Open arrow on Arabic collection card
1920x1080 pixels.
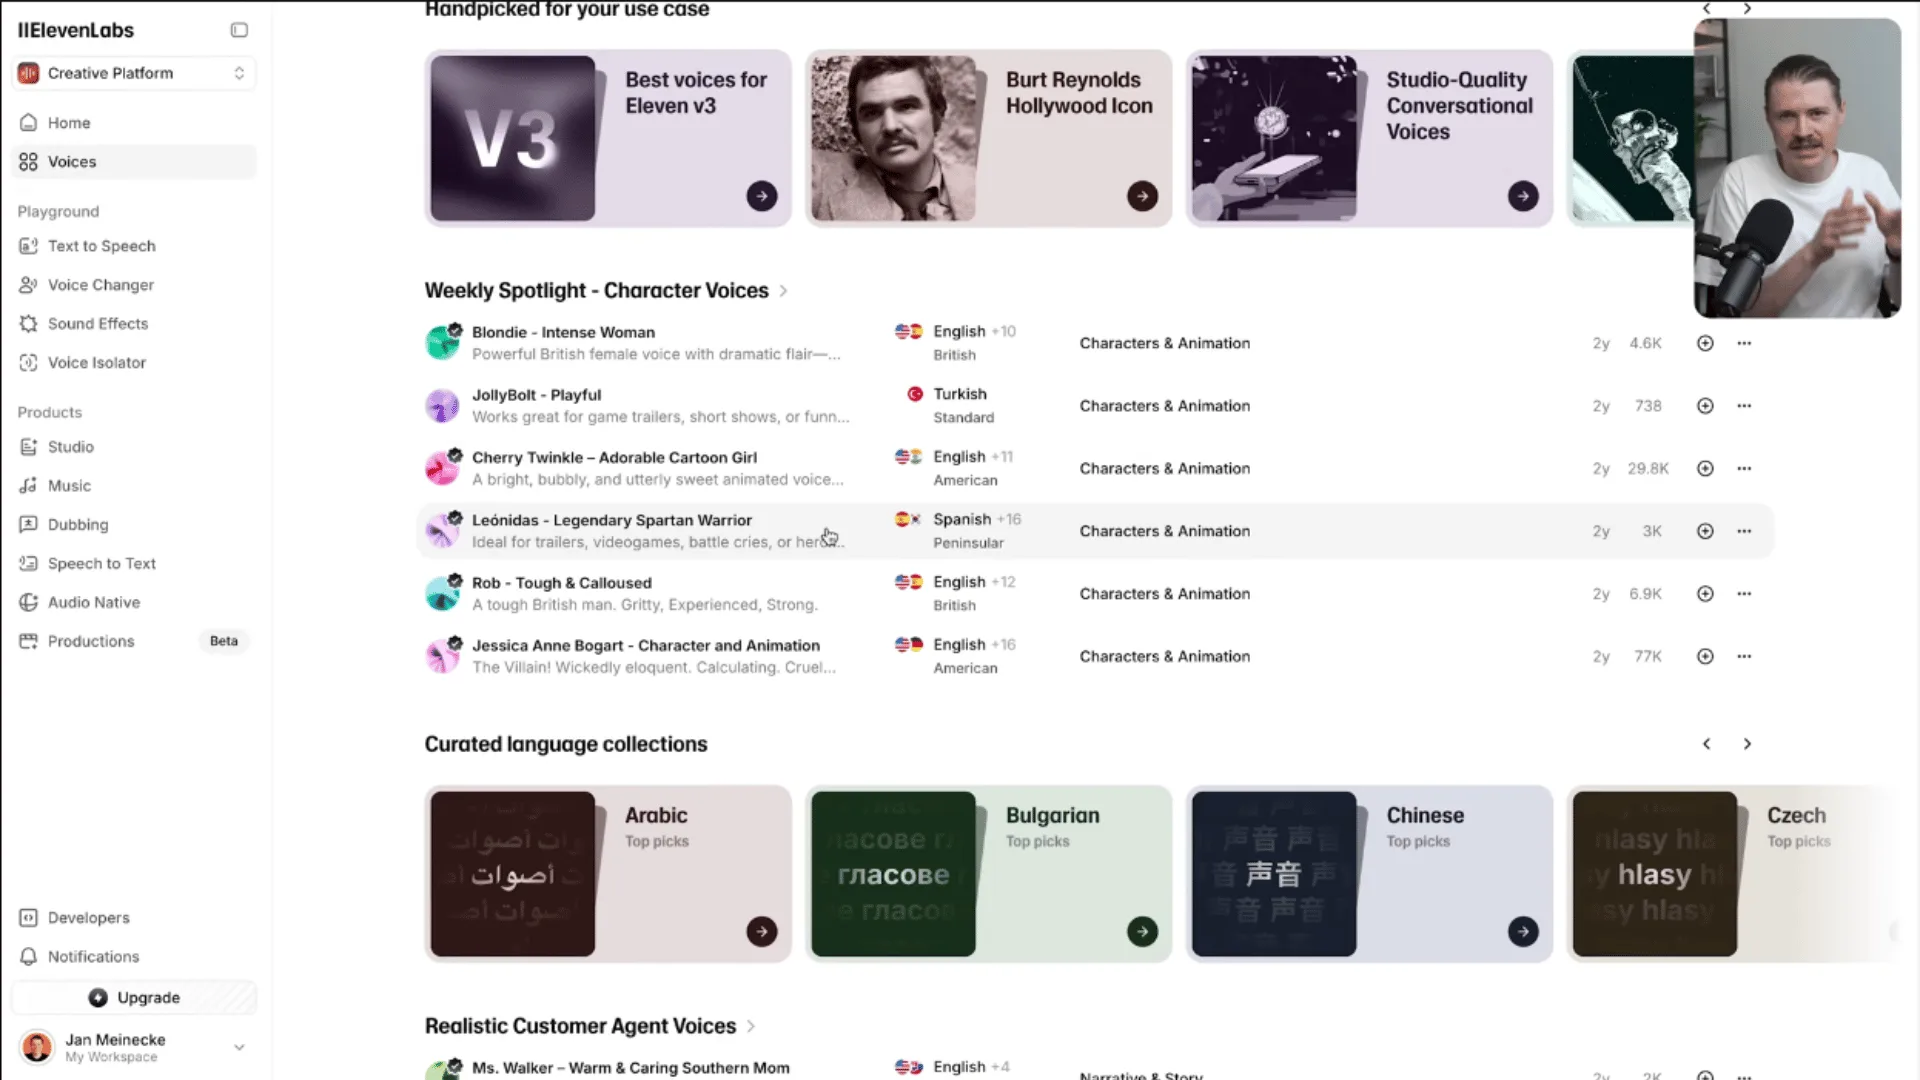761,932
